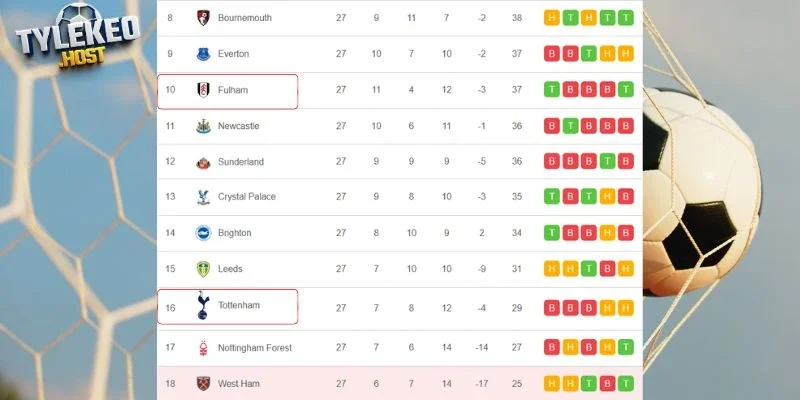Open the Nottingham Forest team page
The height and width of the screenshot is (400, 800).
(x=255, y=348)
